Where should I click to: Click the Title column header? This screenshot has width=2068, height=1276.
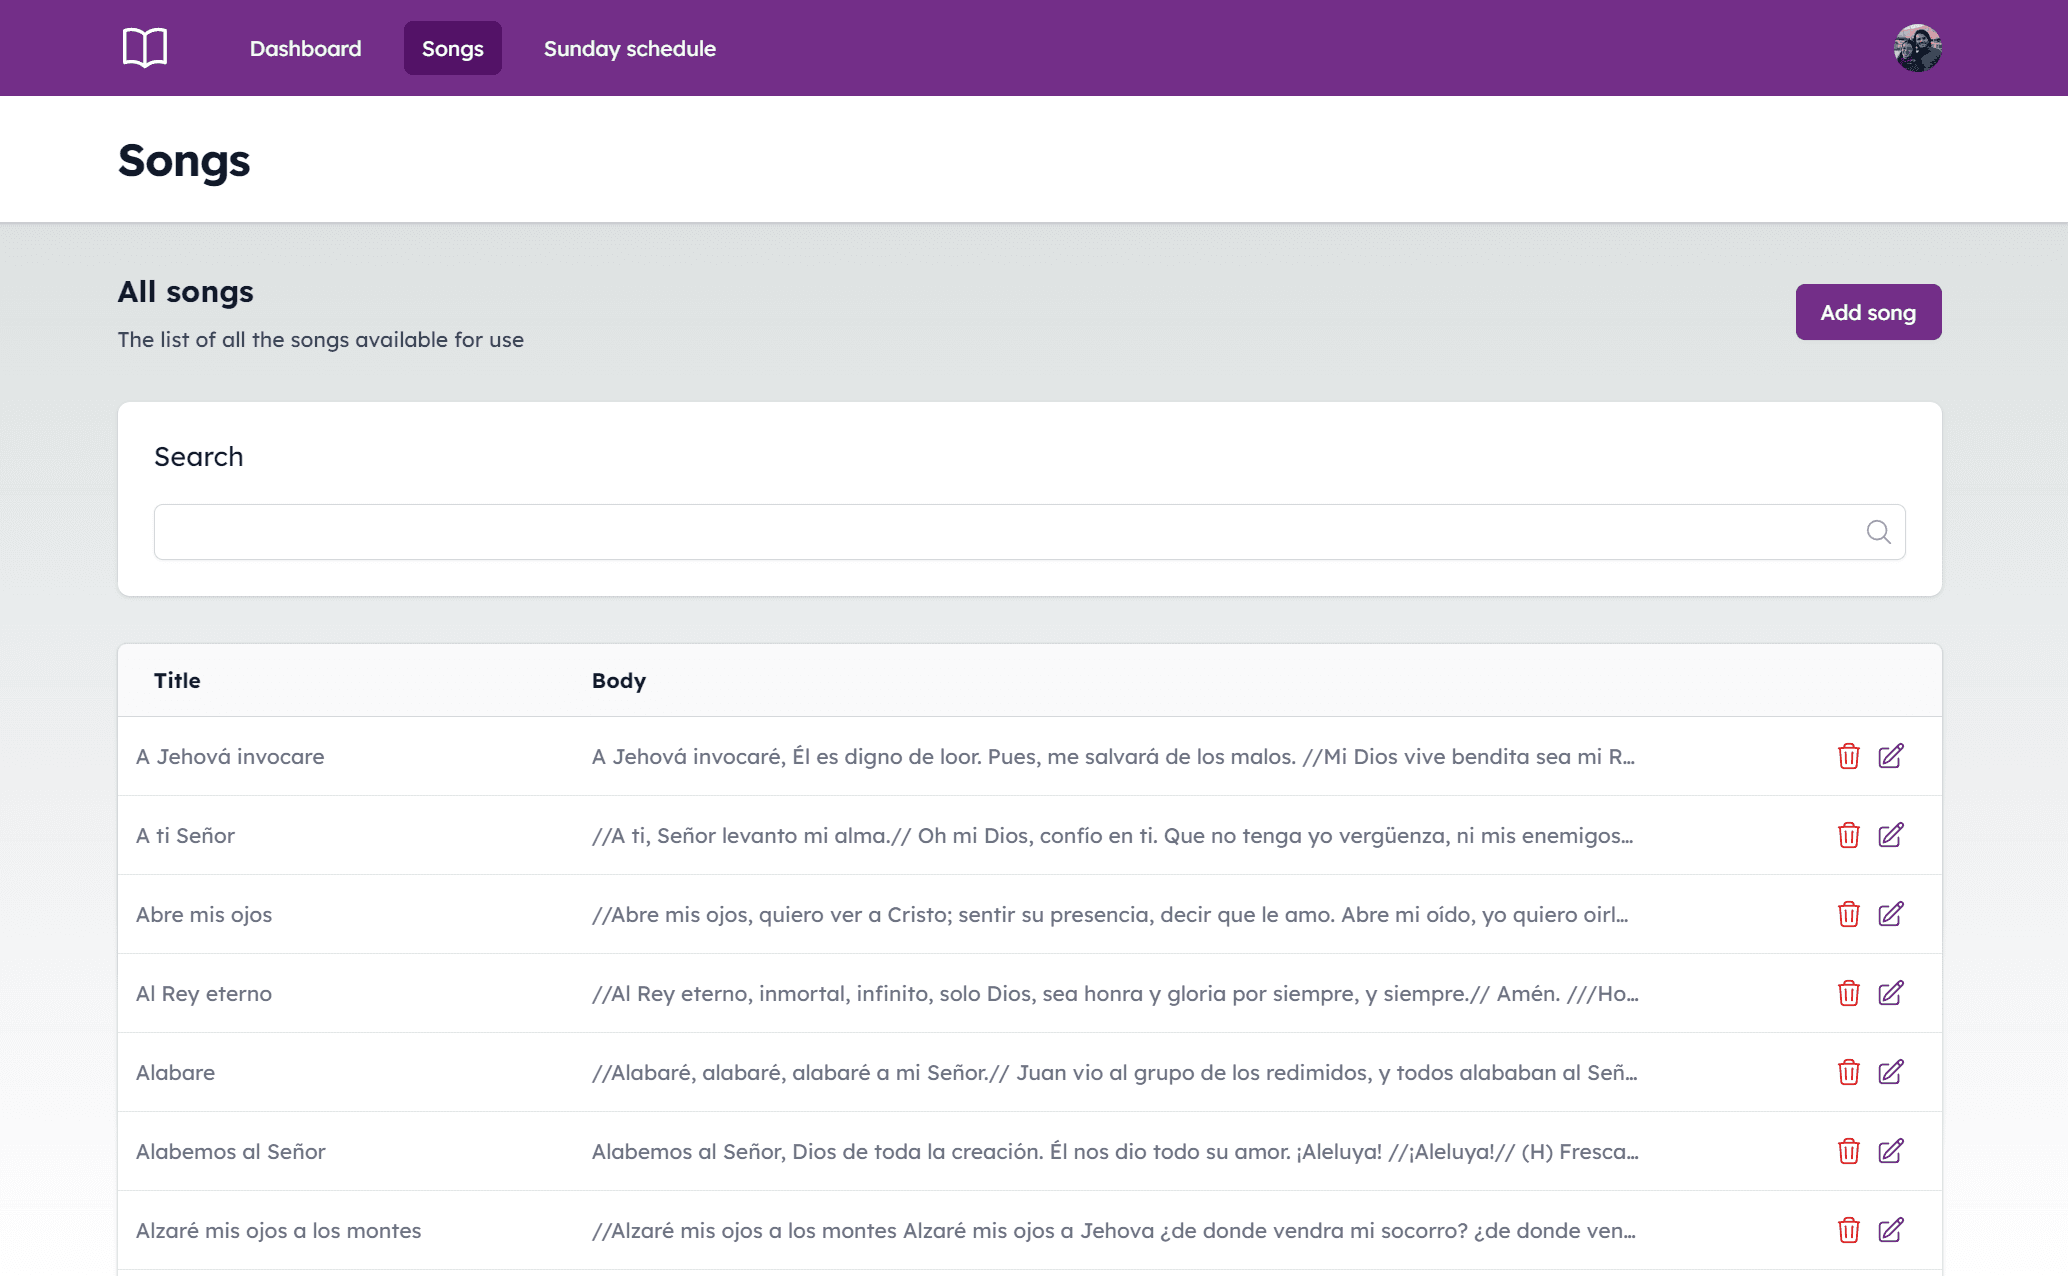click(x=177, y=680)
